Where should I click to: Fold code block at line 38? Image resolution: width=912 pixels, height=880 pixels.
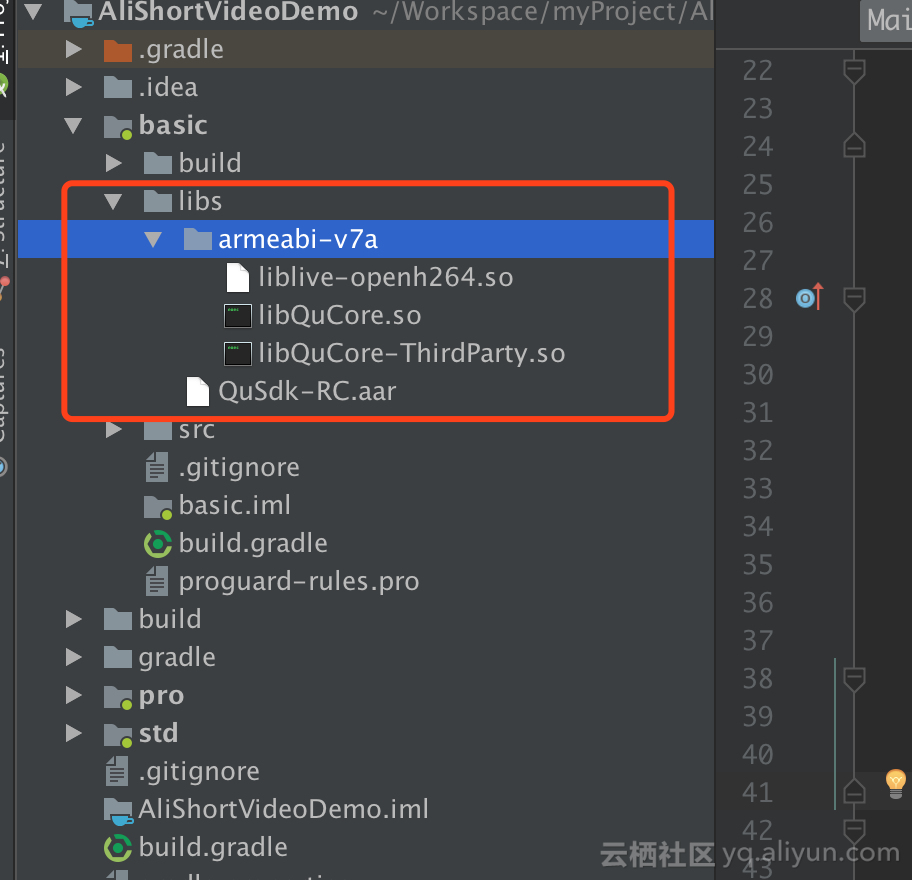(854, 679)
